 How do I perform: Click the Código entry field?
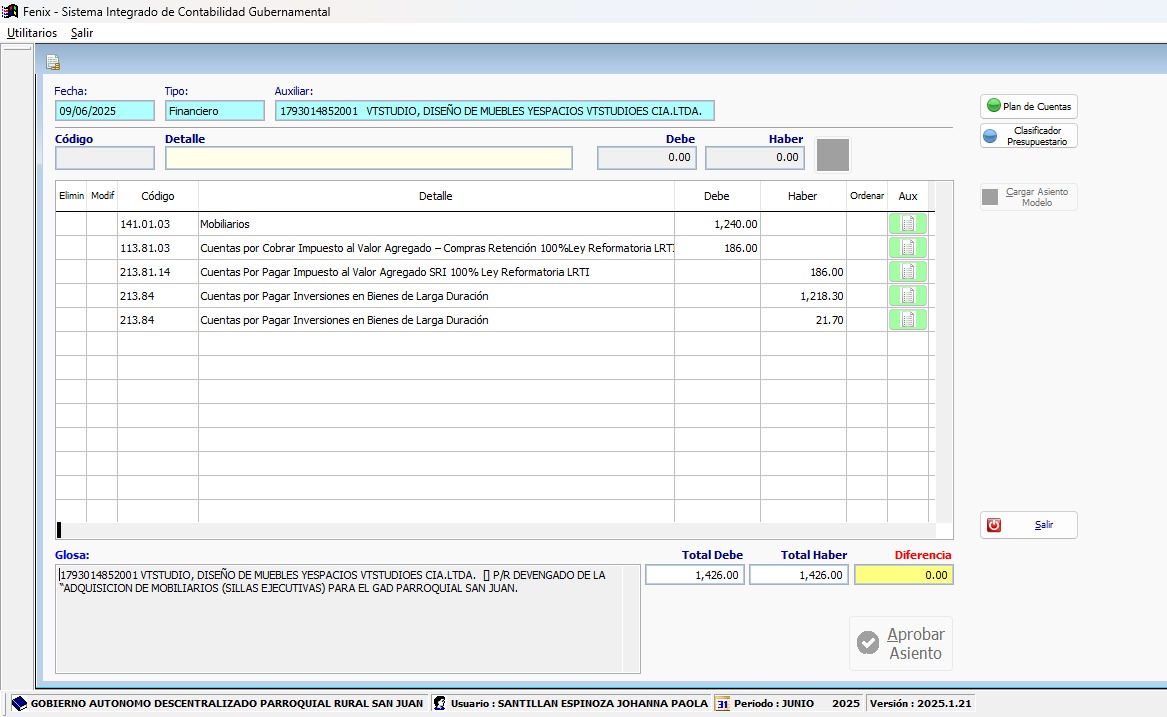(x=105, y=158)
